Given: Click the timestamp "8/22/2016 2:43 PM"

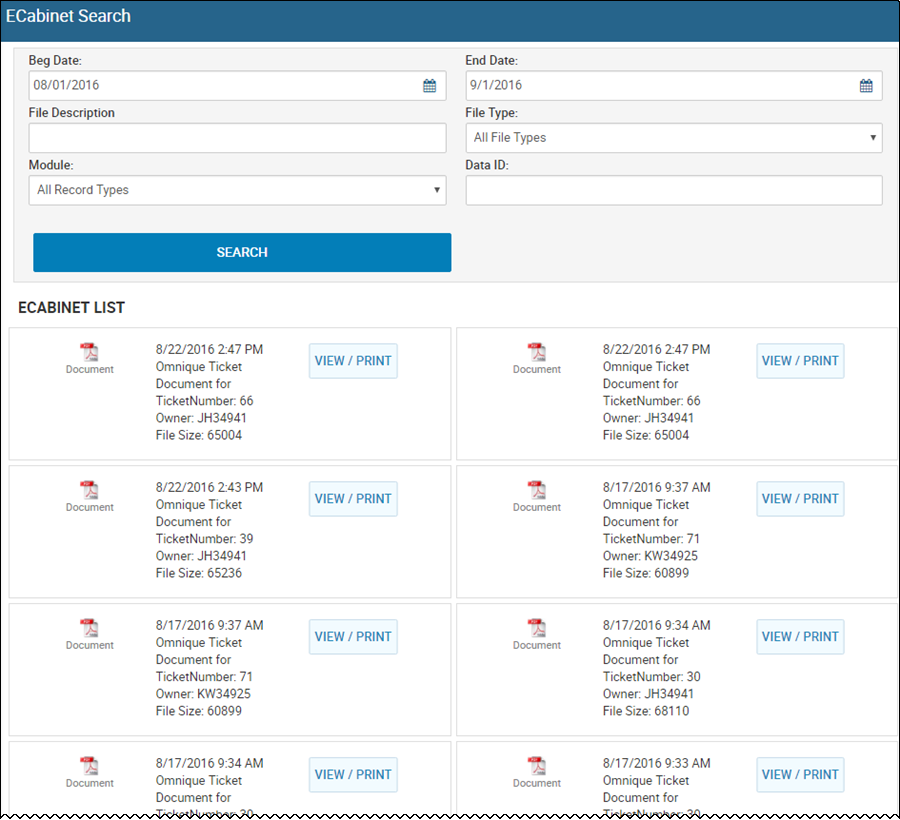Looking at the screenshot, I should tap(209, 487).
